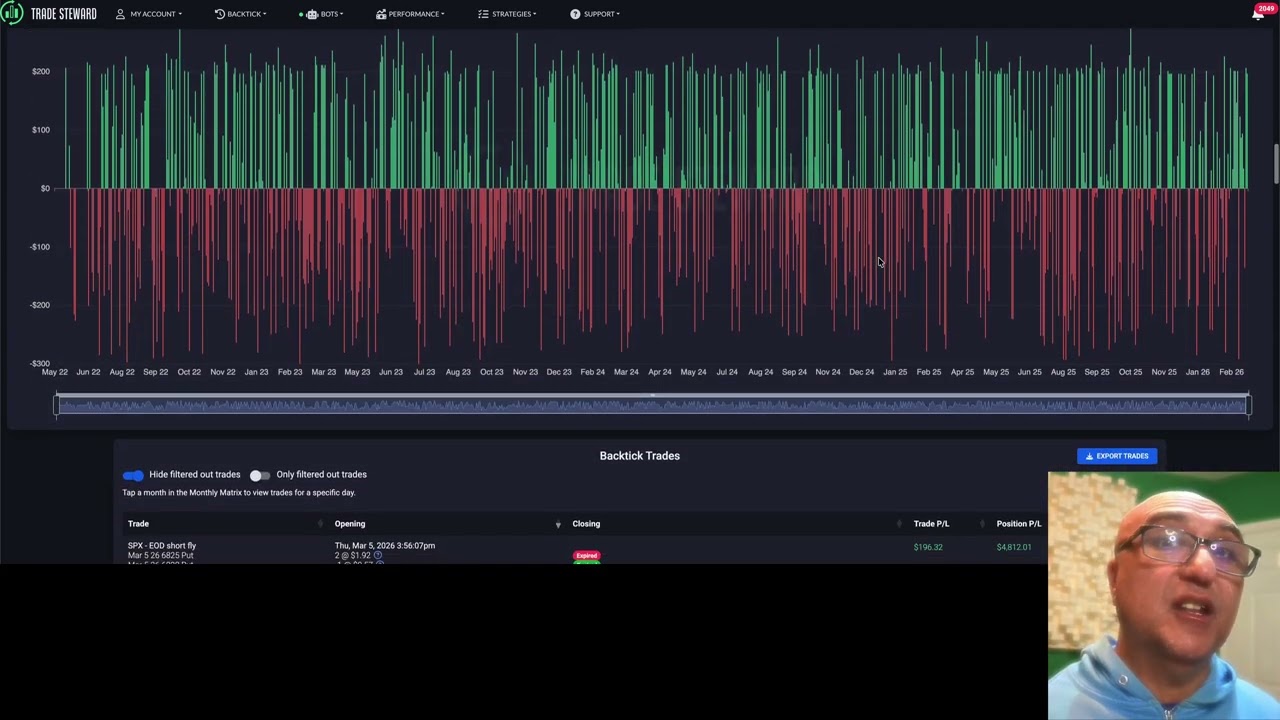Click left handle of chart range selector
This screenshot has width=1280, height=720.
click(x=56, y=405)
